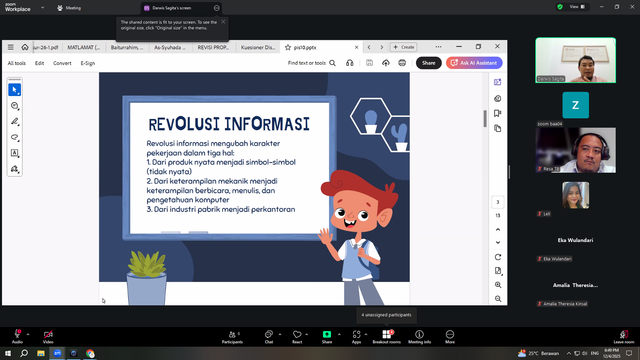Dismiss the shared content size notification

pyautogui.click(x=223, y=22)
